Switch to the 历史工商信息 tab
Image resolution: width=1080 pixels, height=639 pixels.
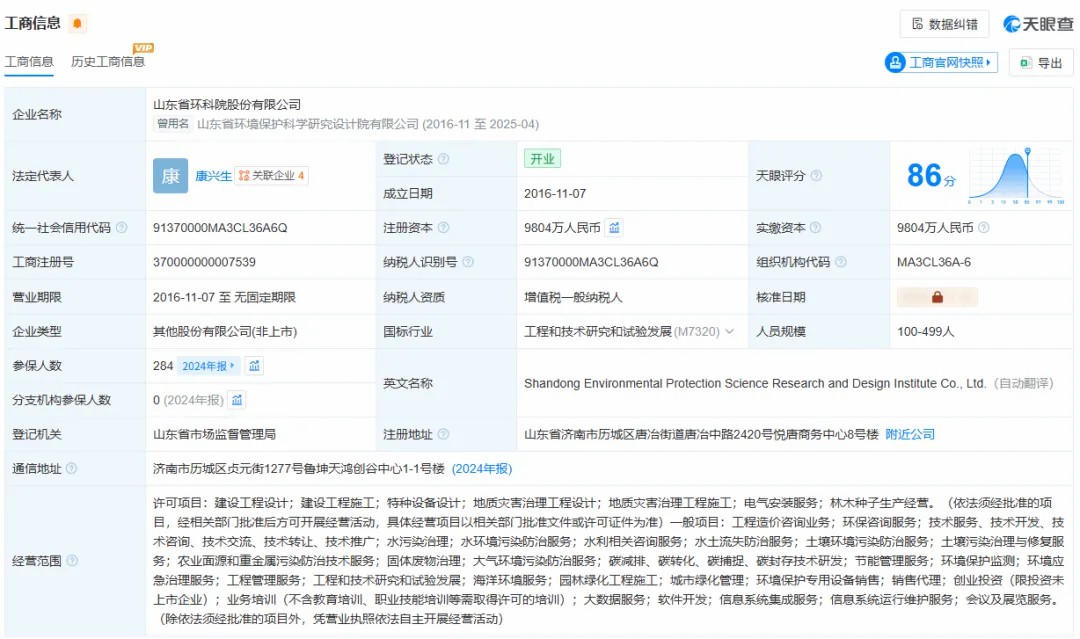pos(108,62)
